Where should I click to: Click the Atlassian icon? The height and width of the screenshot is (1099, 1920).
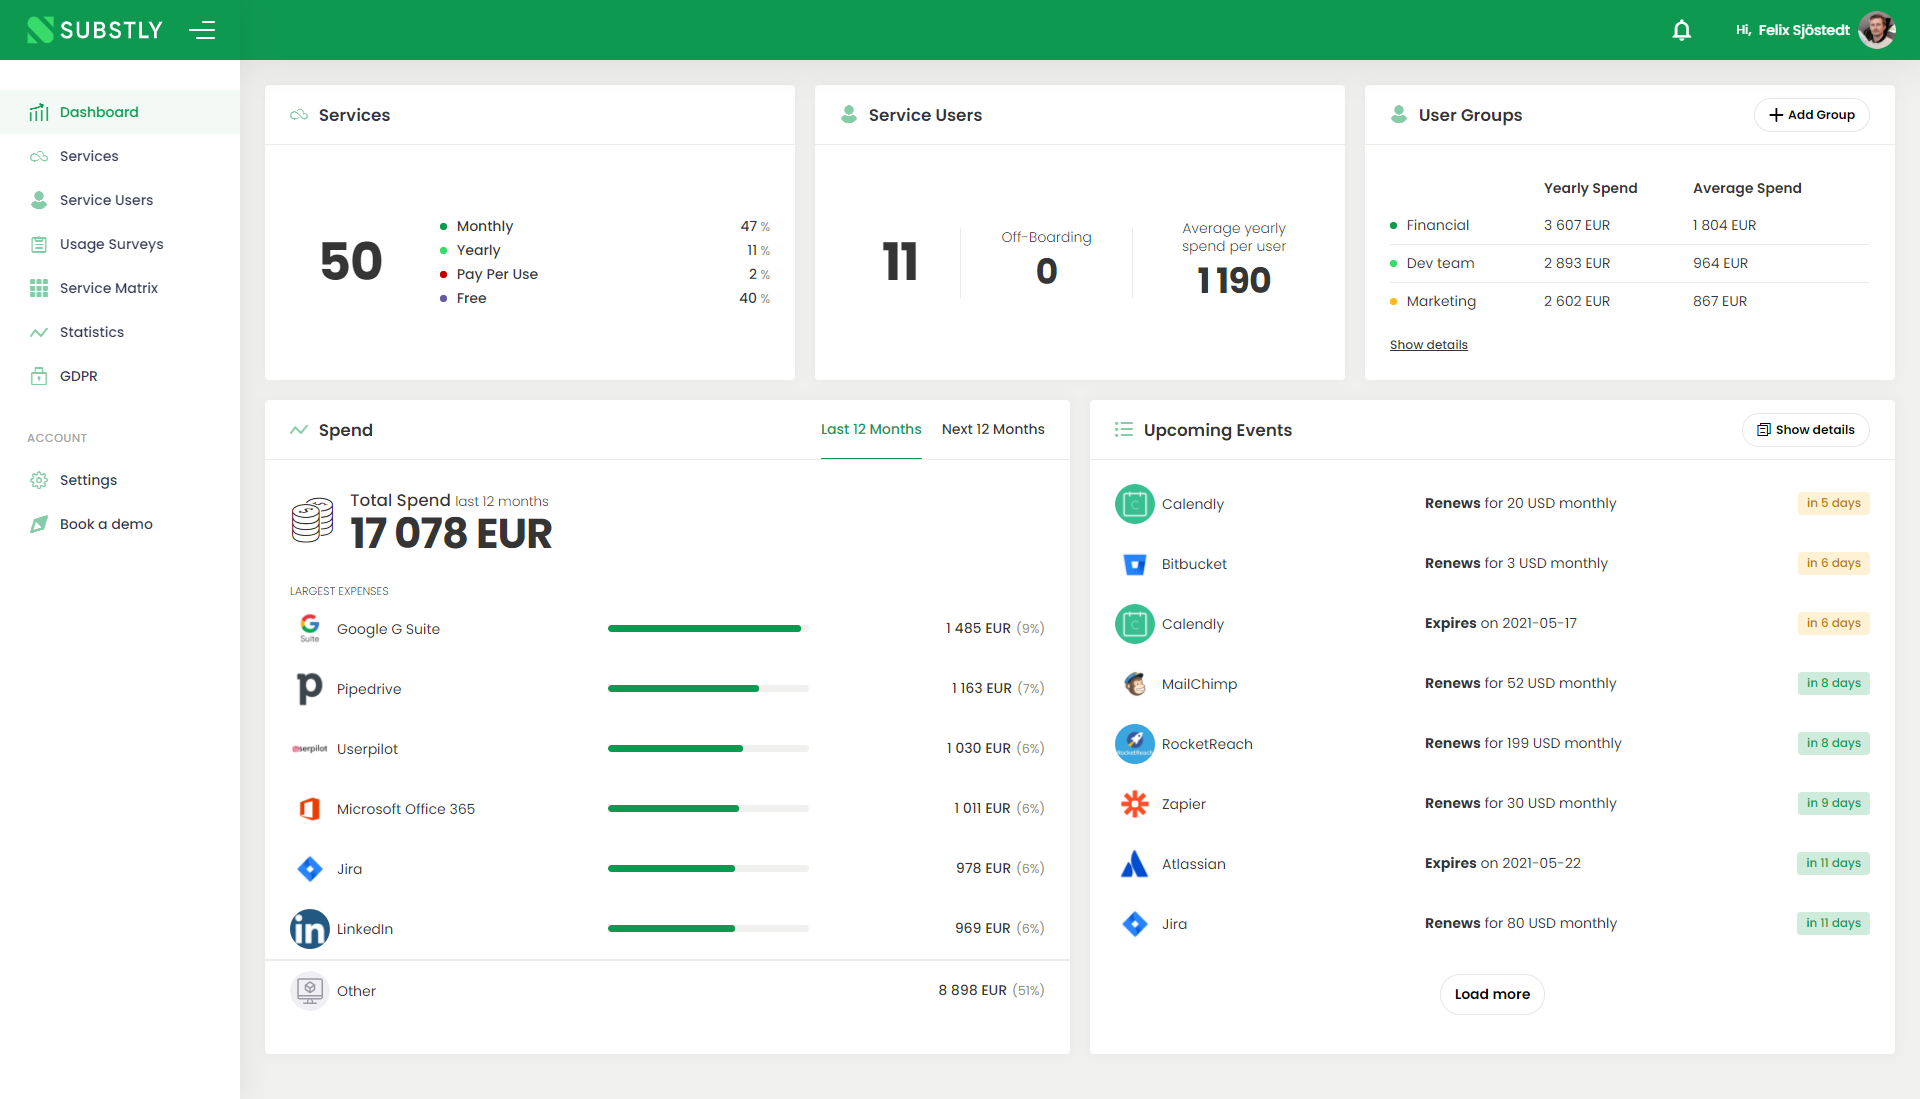(1135, 864)
